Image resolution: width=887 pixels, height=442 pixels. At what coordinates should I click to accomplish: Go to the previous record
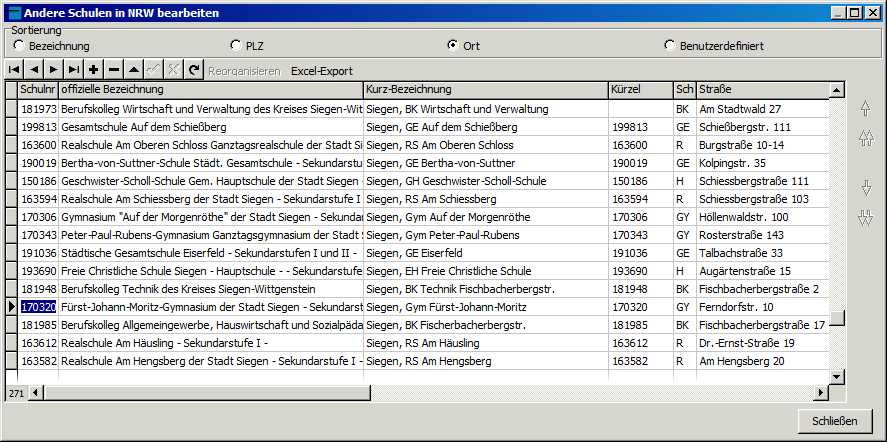click(34, 71)
